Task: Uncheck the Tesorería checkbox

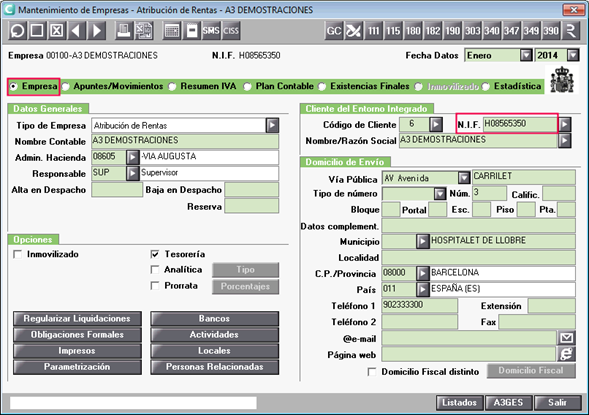Action: [155, 255]
